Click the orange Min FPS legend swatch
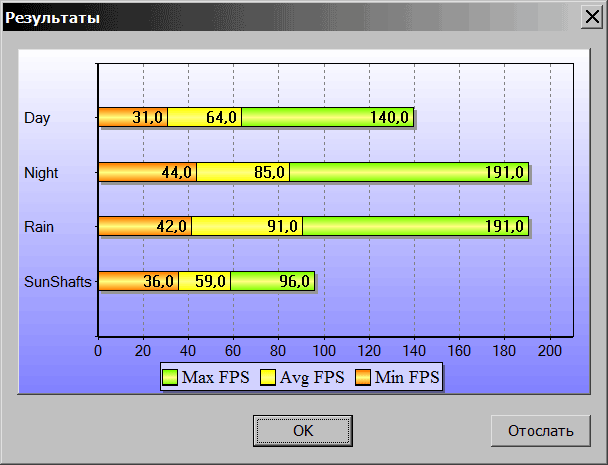The image size is (608, 465). click(x=360, y=378)
